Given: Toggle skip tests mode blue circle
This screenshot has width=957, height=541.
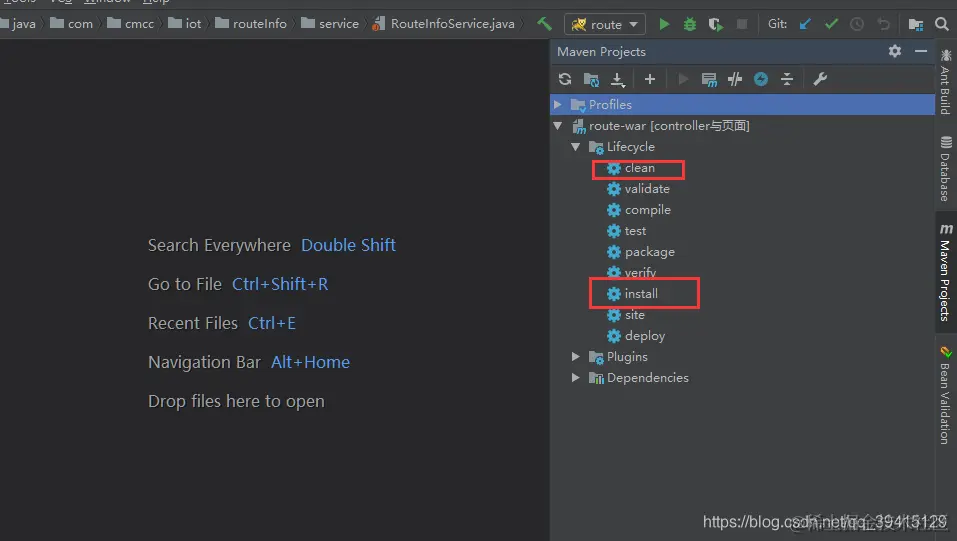Looking at the screenshot, I should click(760, 79).
